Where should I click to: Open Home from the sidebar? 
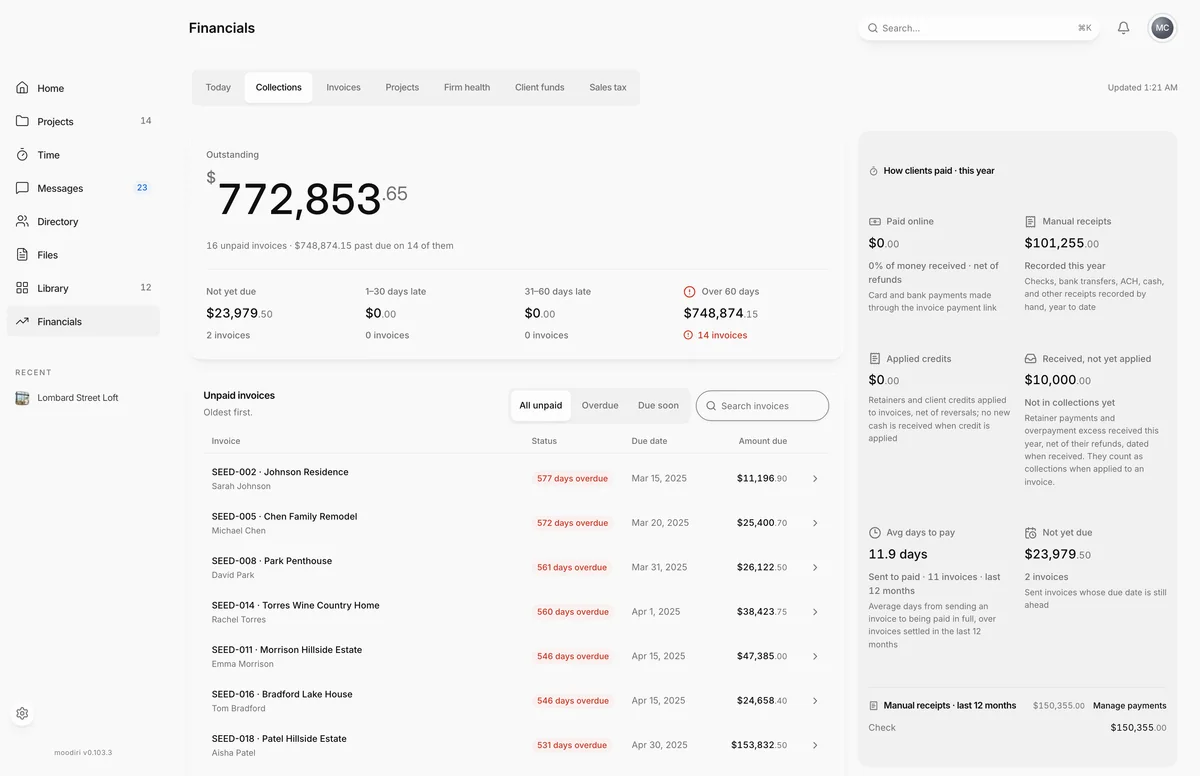click(x=83, y=88)
